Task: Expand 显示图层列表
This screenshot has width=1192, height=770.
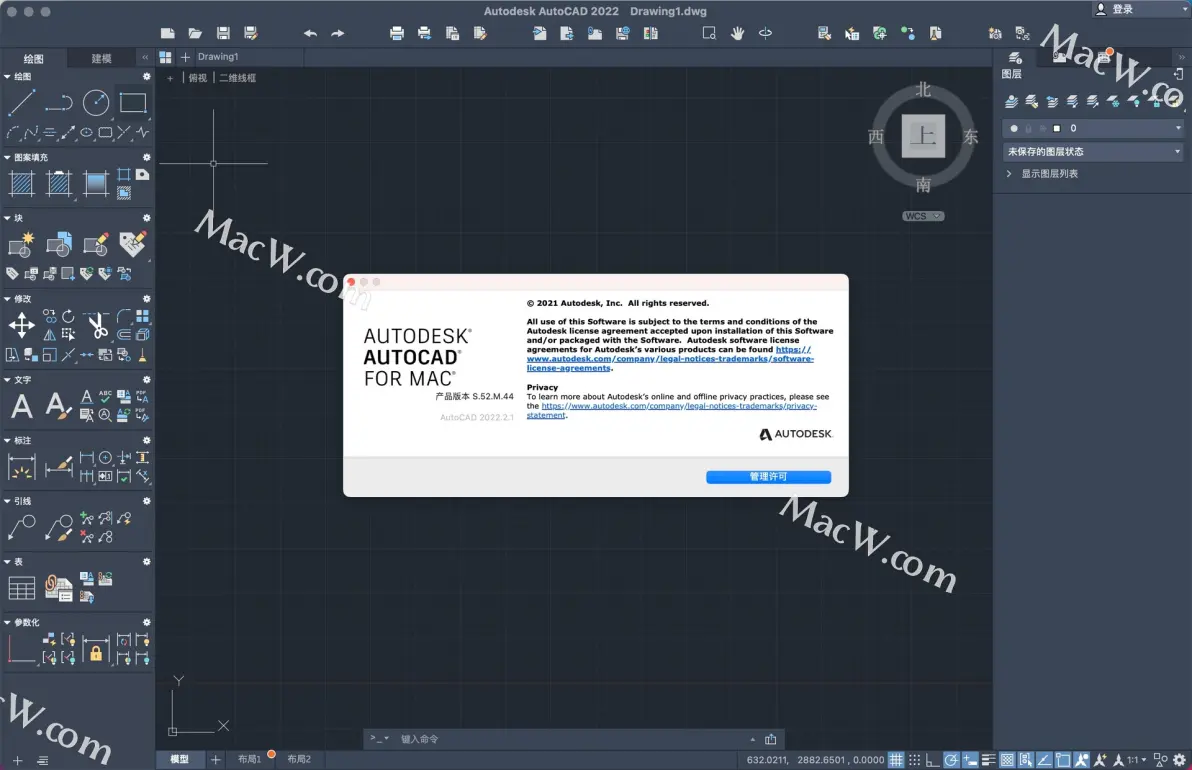Action: pos(1010,173)
